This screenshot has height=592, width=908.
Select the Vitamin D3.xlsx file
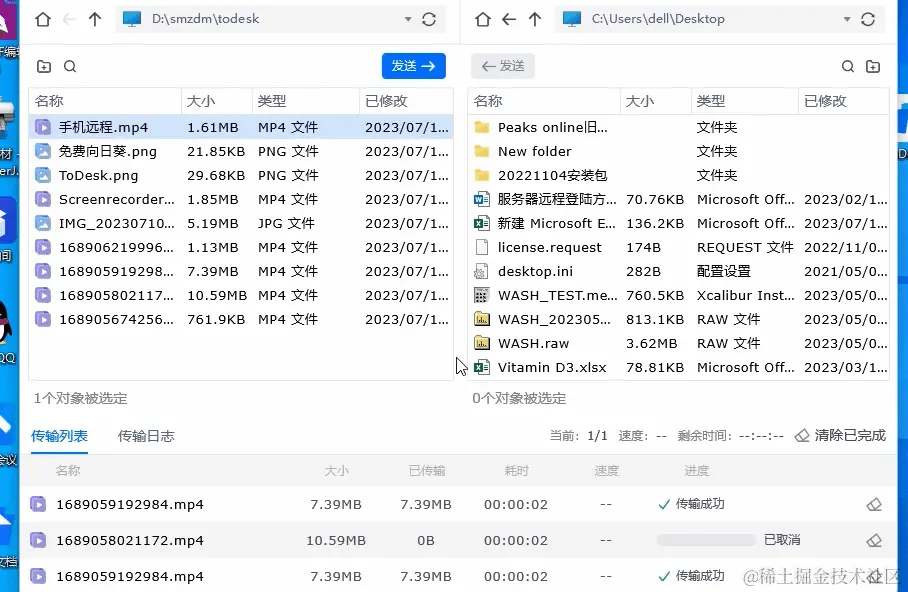[678, 367]
